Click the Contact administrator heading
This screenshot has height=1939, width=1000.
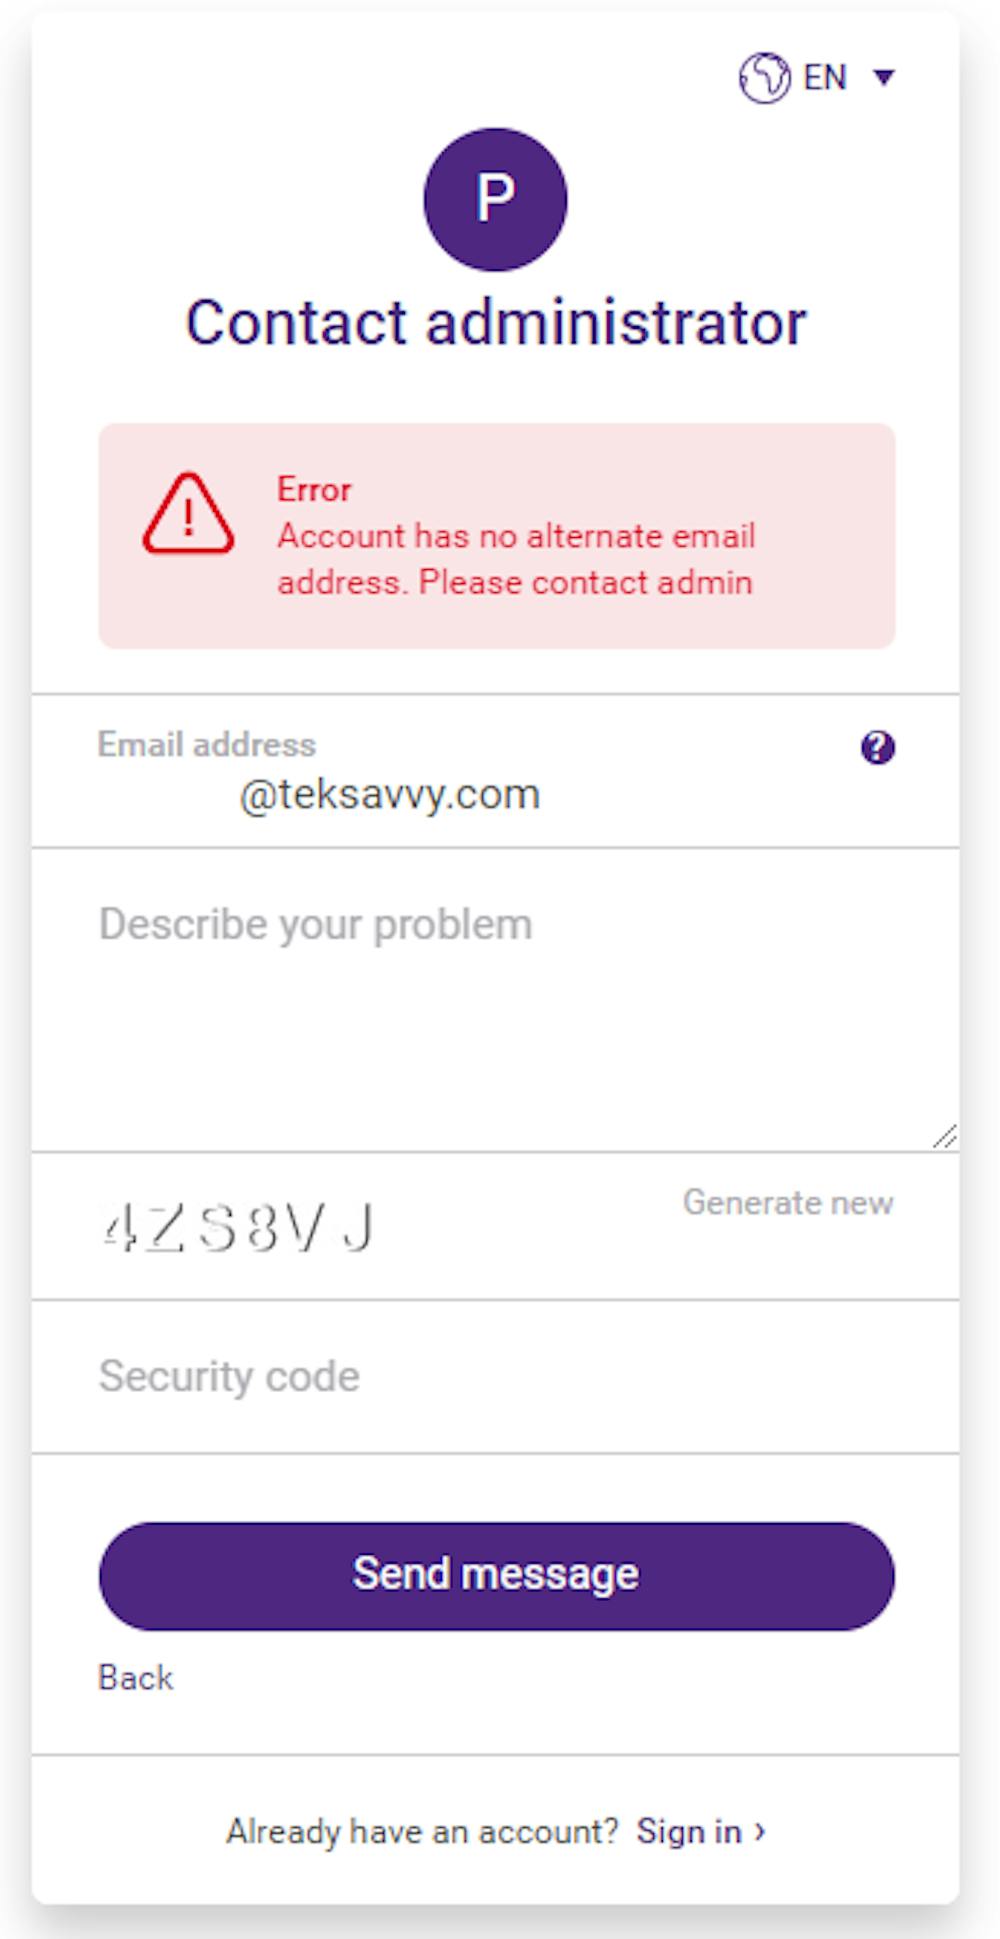coord(495,323)
